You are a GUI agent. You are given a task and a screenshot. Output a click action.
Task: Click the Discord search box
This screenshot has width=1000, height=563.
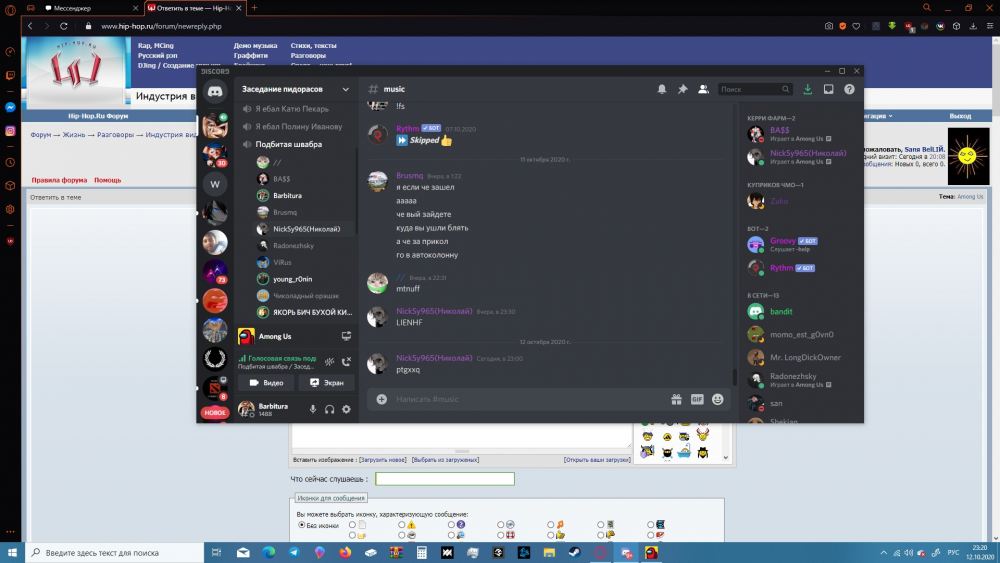pos(755,89)
